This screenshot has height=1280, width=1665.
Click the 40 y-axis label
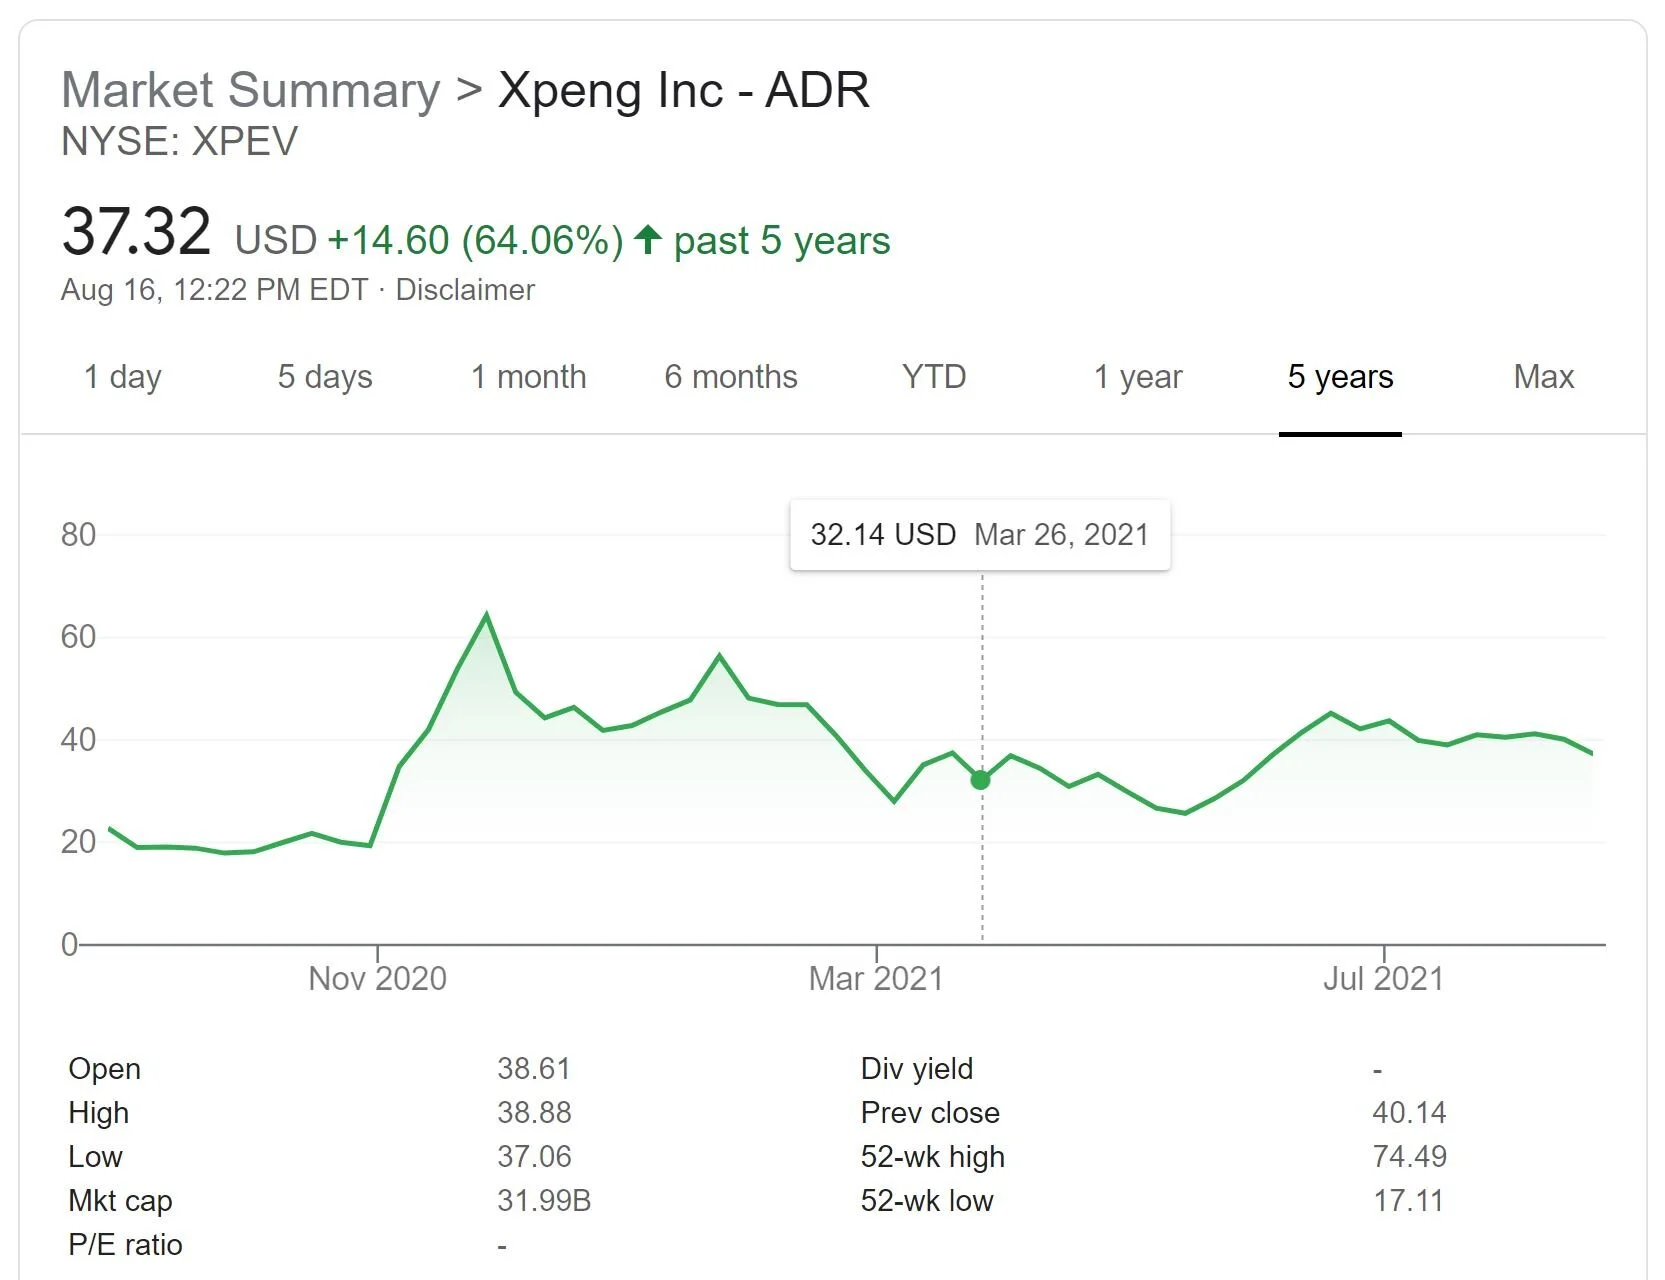78,740
